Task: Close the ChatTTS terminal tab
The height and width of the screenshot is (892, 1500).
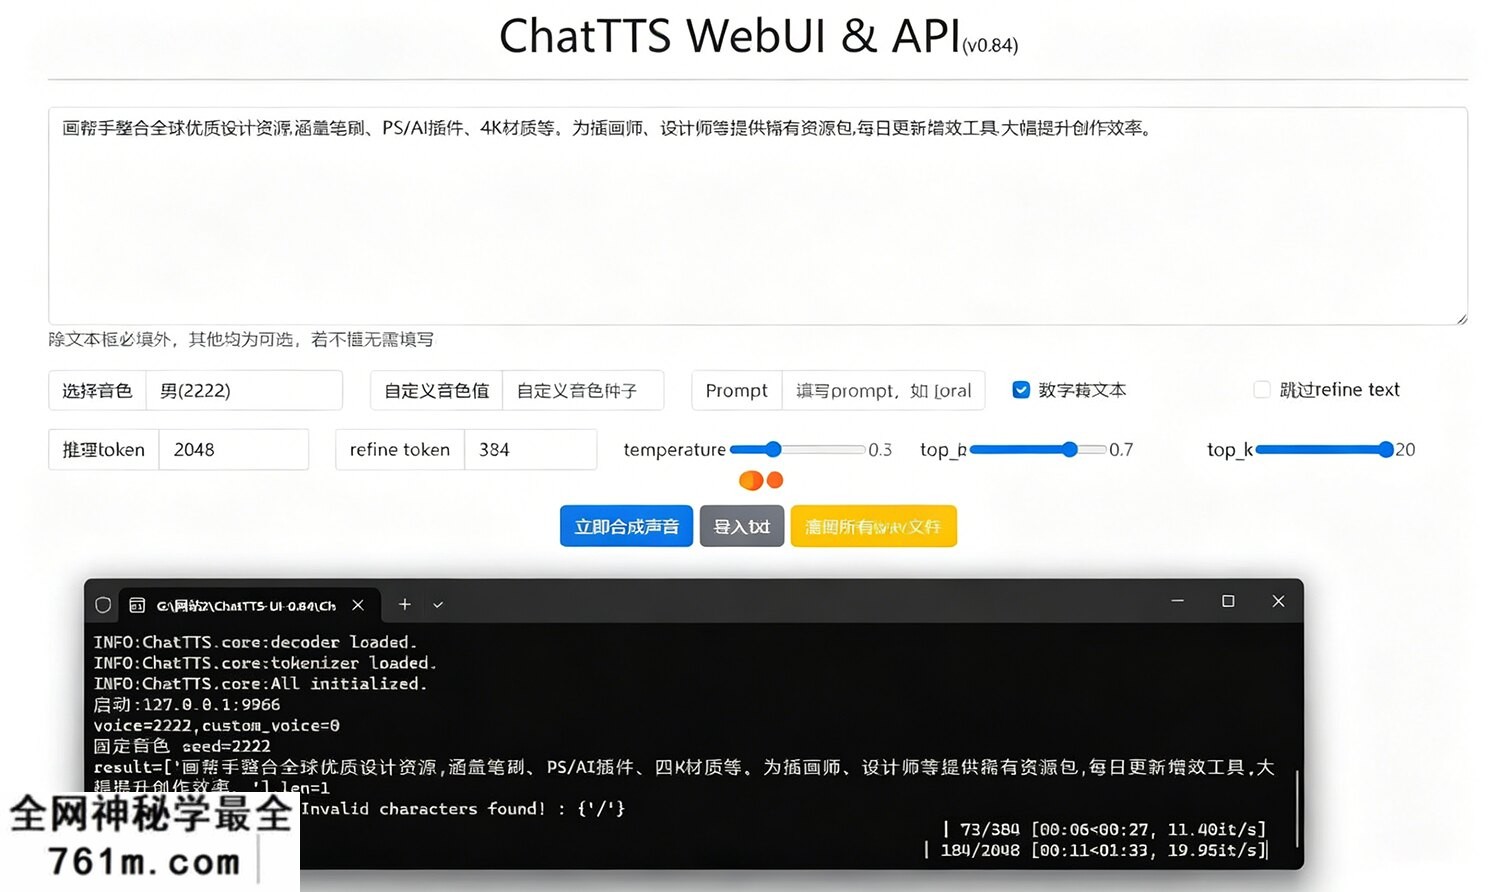Action: click(358, 605)
